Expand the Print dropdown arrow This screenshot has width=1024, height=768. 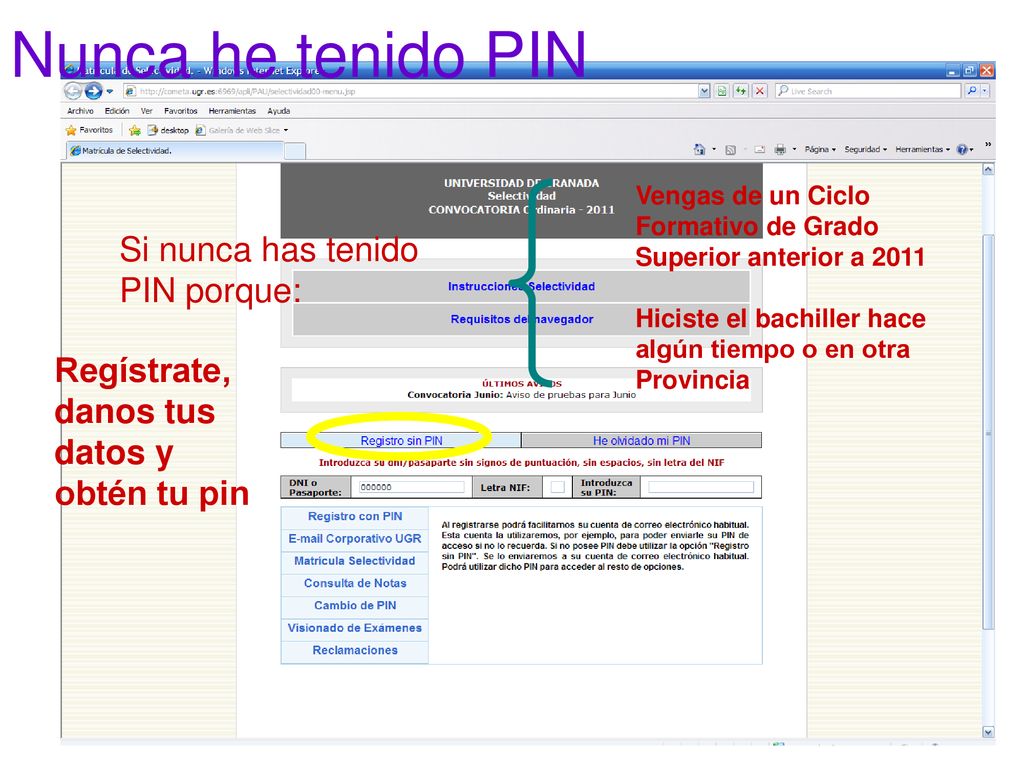point(794,150)
